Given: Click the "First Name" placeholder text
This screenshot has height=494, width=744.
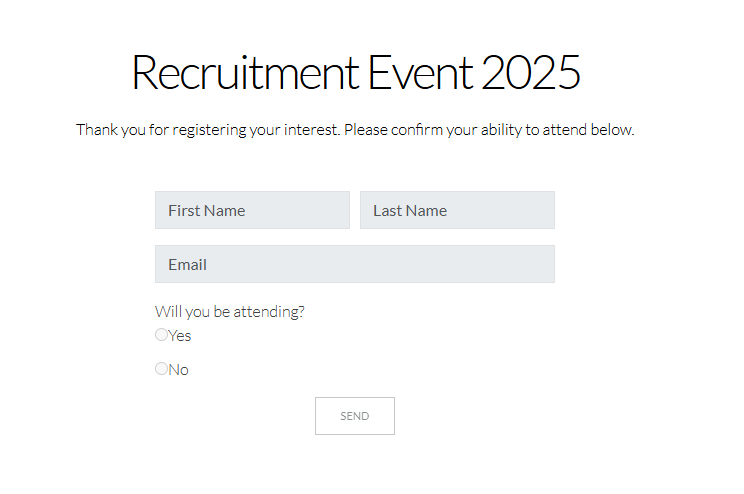Looking at the screenshot, I should pos(207,210).
